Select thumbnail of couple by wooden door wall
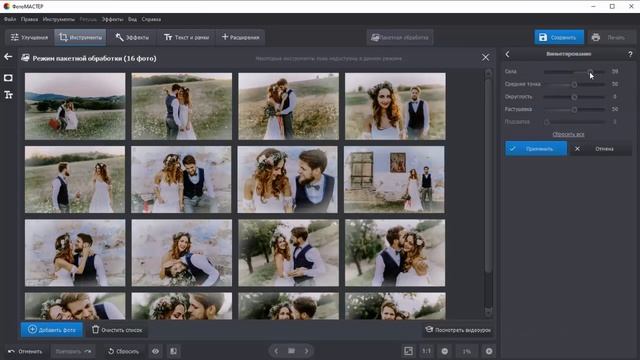The height and width of the screenshot is (360, 640). click(x=394, y=180)
